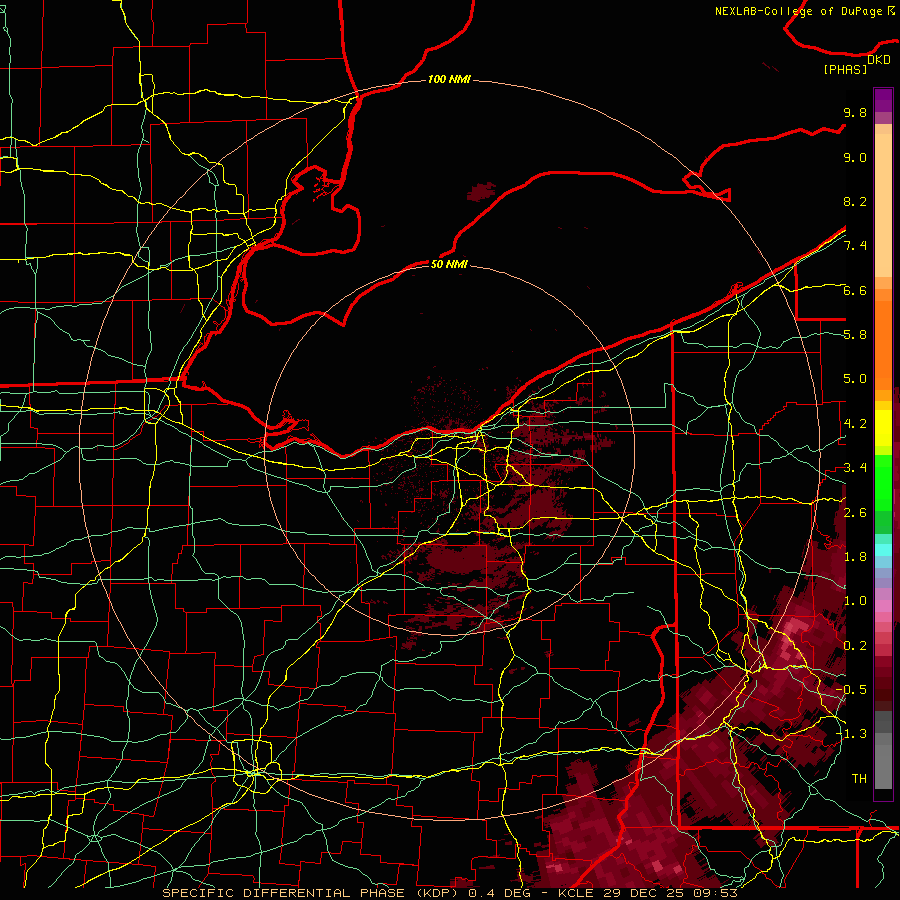Viewport: 900px width, 900px height.
Task: Click the 1.8 scale value
Action: [855, 557]
